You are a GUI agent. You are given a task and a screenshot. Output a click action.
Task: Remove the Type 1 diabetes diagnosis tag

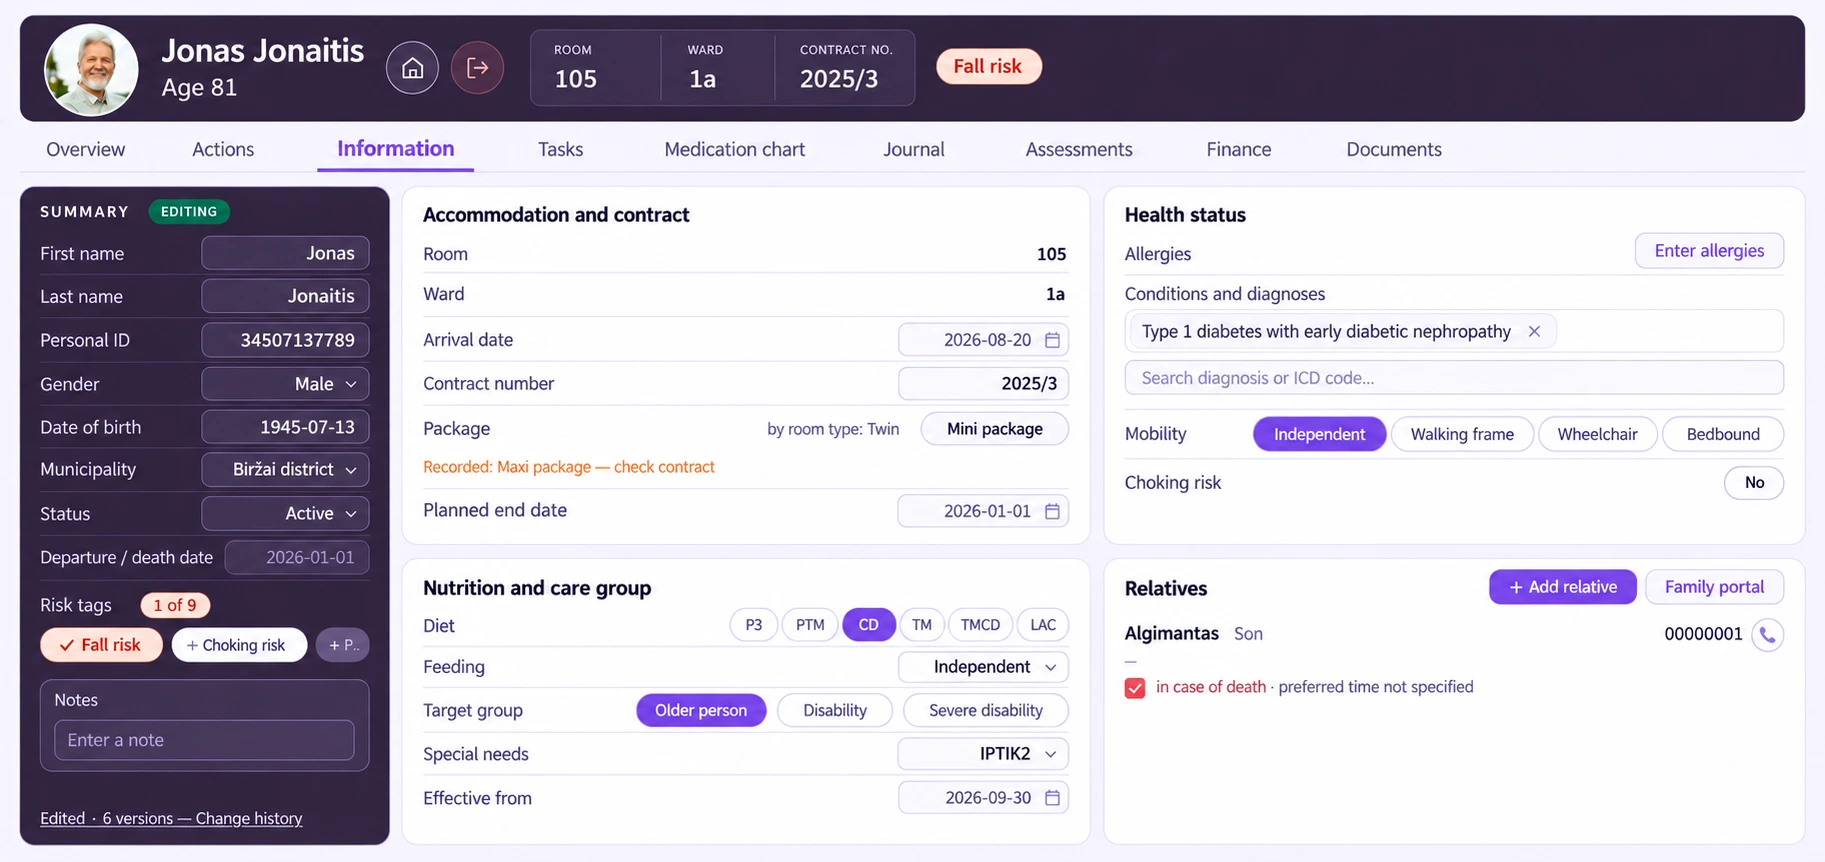point(1534,331)
